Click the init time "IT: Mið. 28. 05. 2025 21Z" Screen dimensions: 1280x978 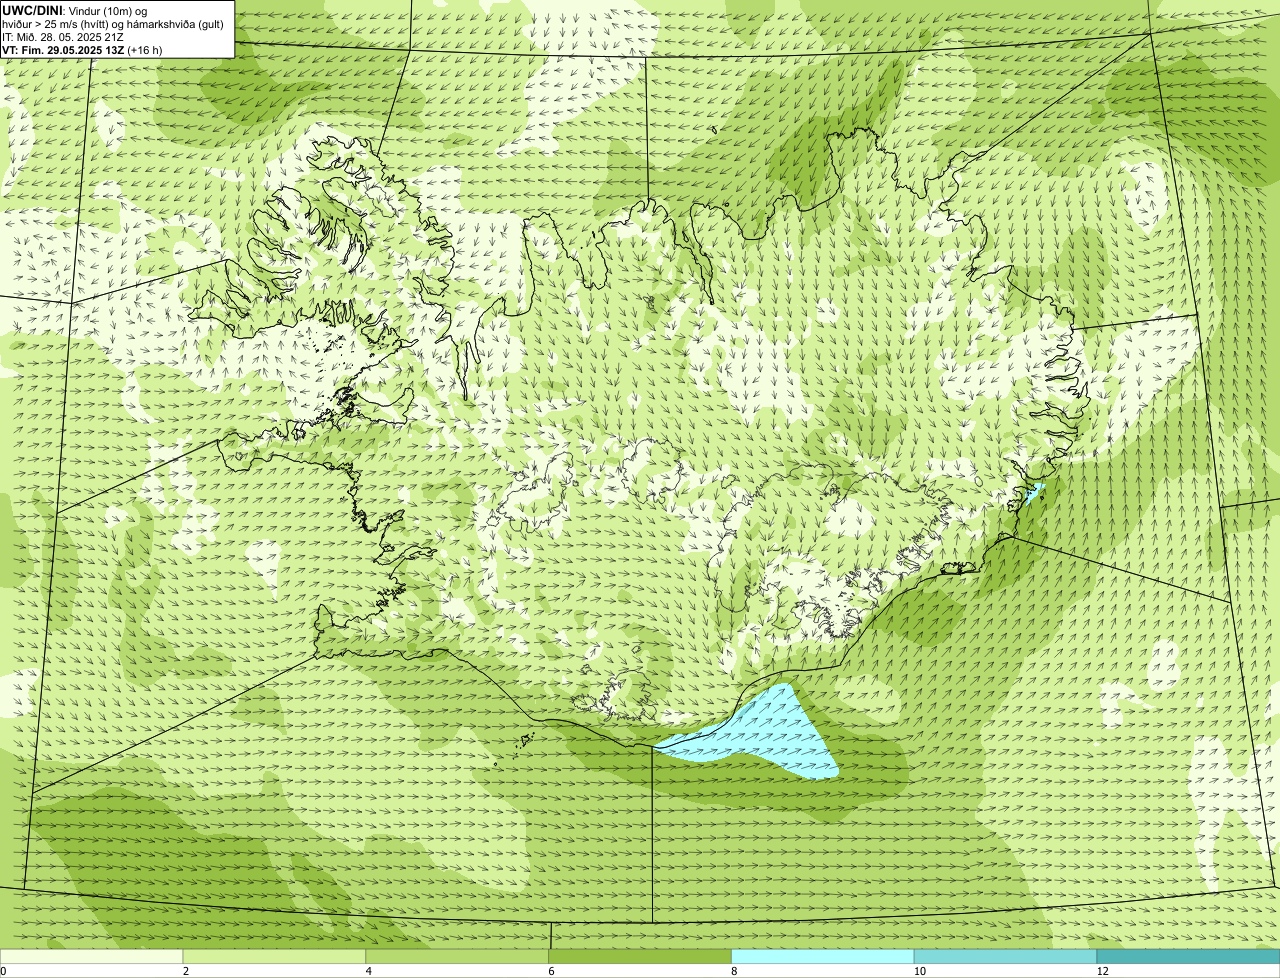pos(62,36)
